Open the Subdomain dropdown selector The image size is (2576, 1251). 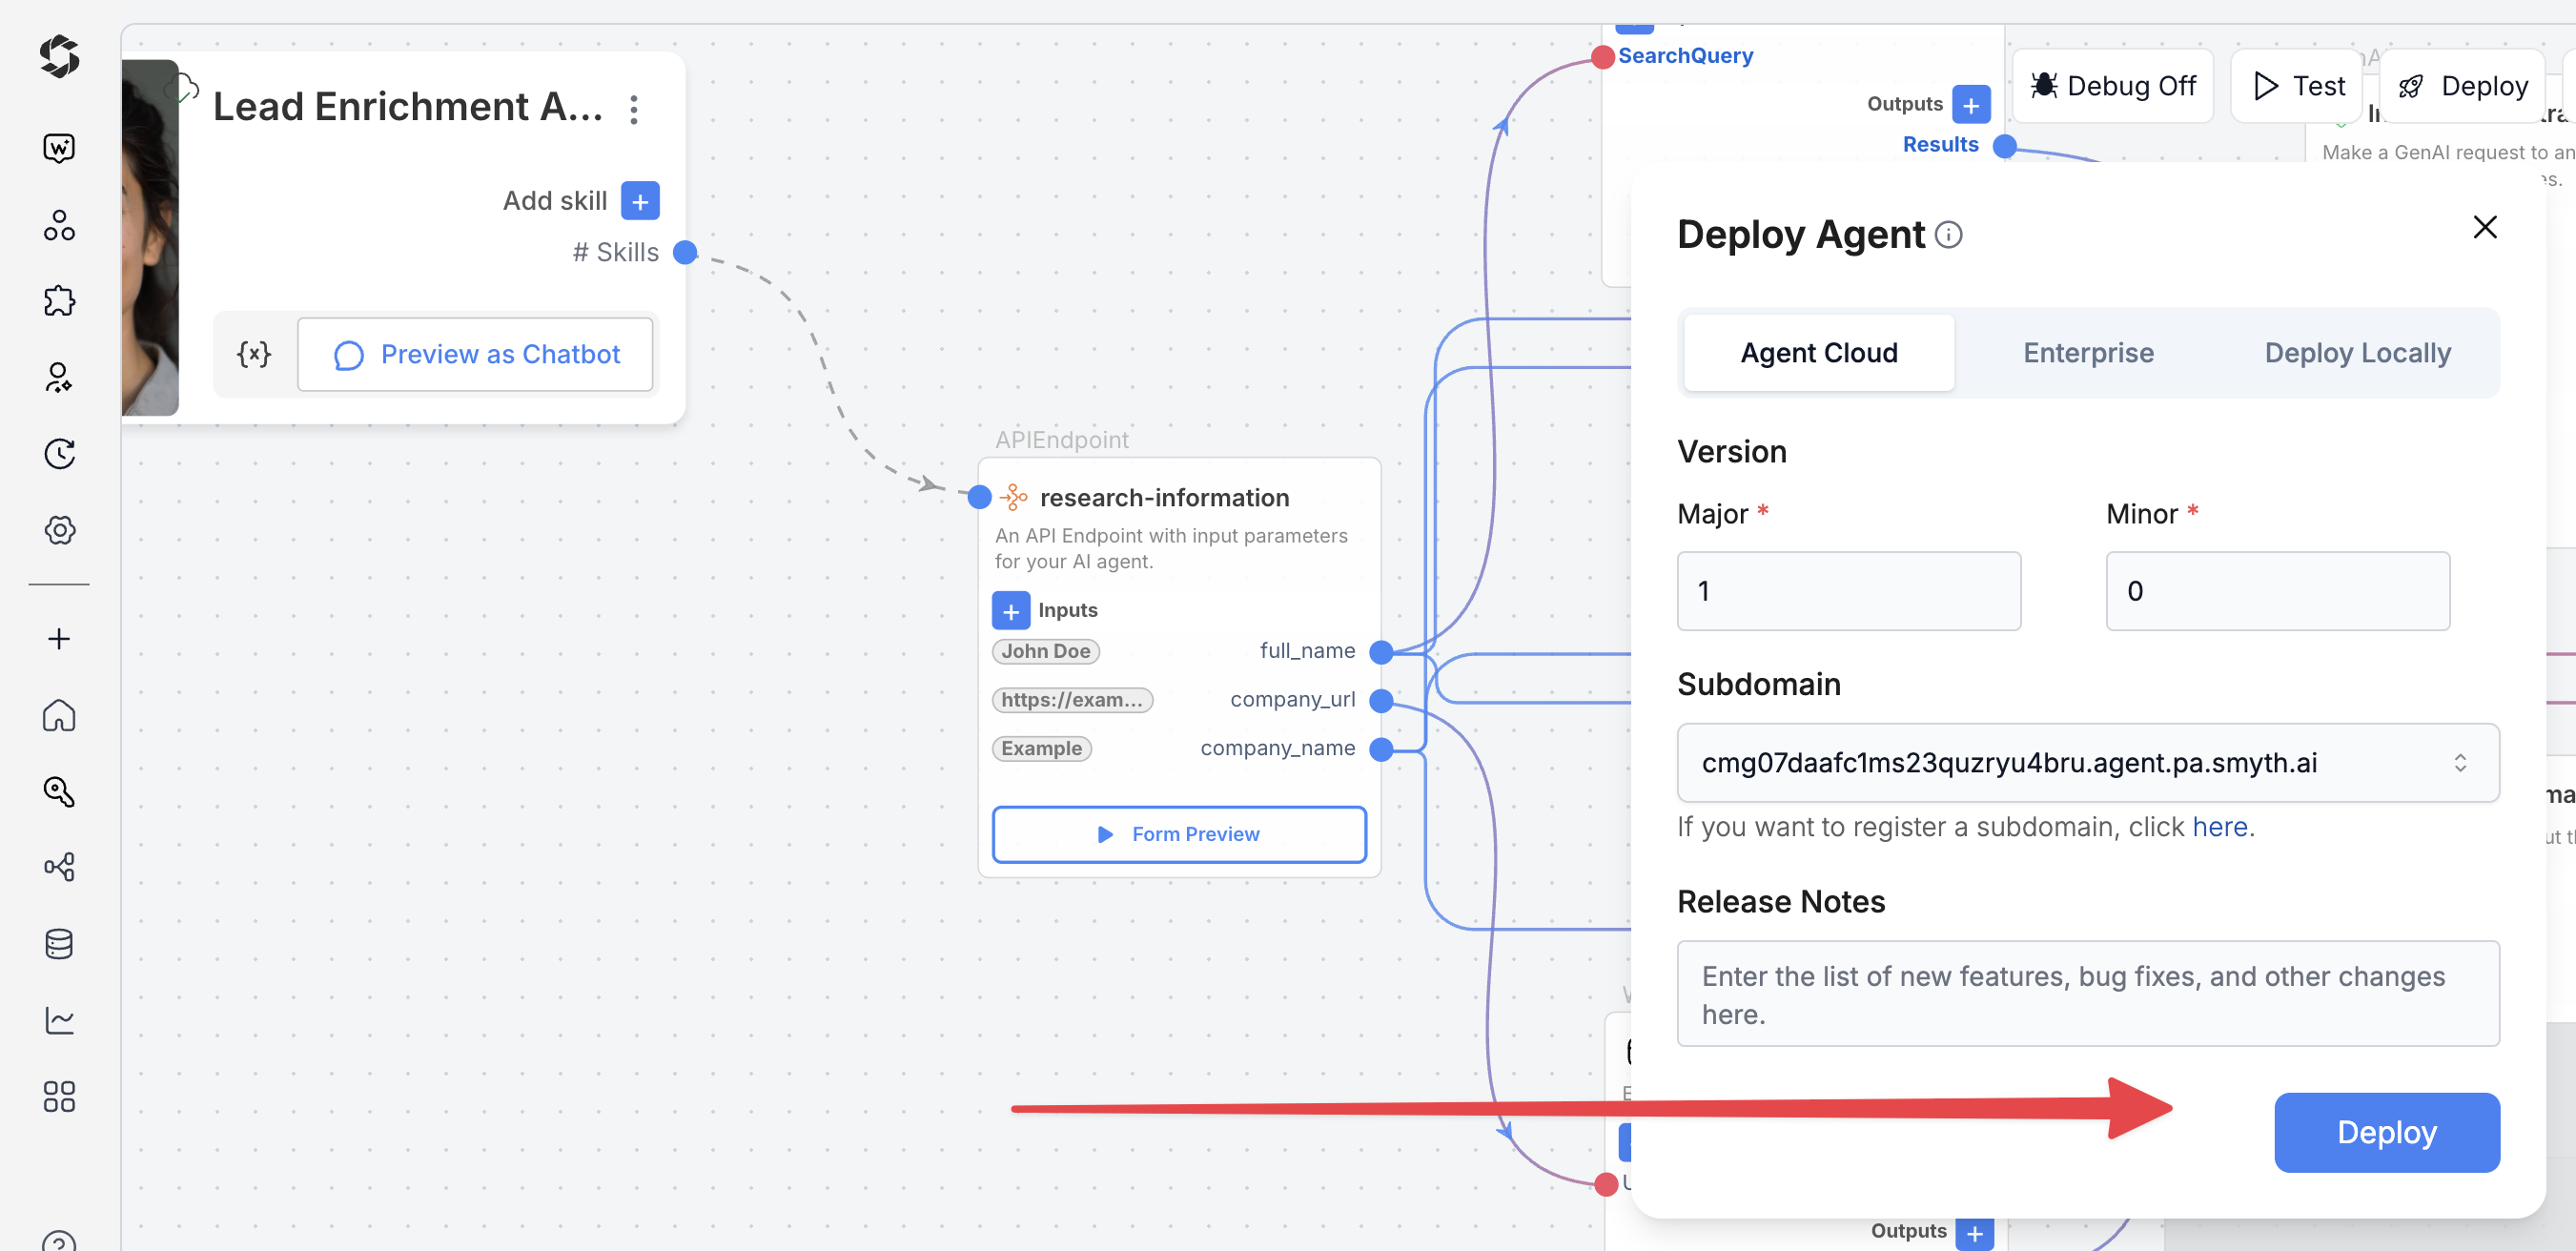2087,763
